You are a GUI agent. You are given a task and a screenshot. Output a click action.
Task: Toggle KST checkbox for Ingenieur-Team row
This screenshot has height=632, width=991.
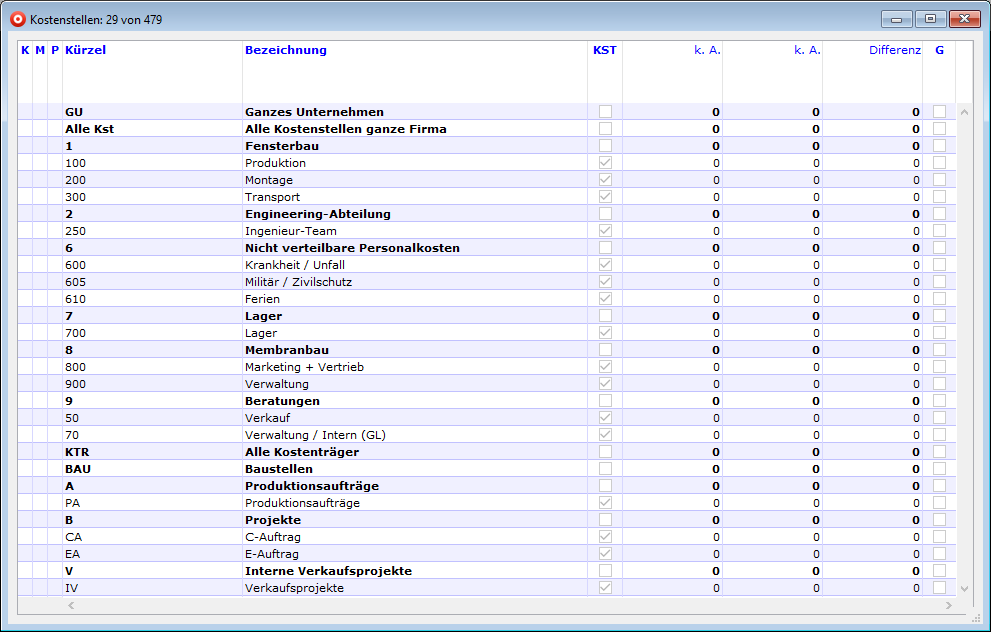point(605,231)
